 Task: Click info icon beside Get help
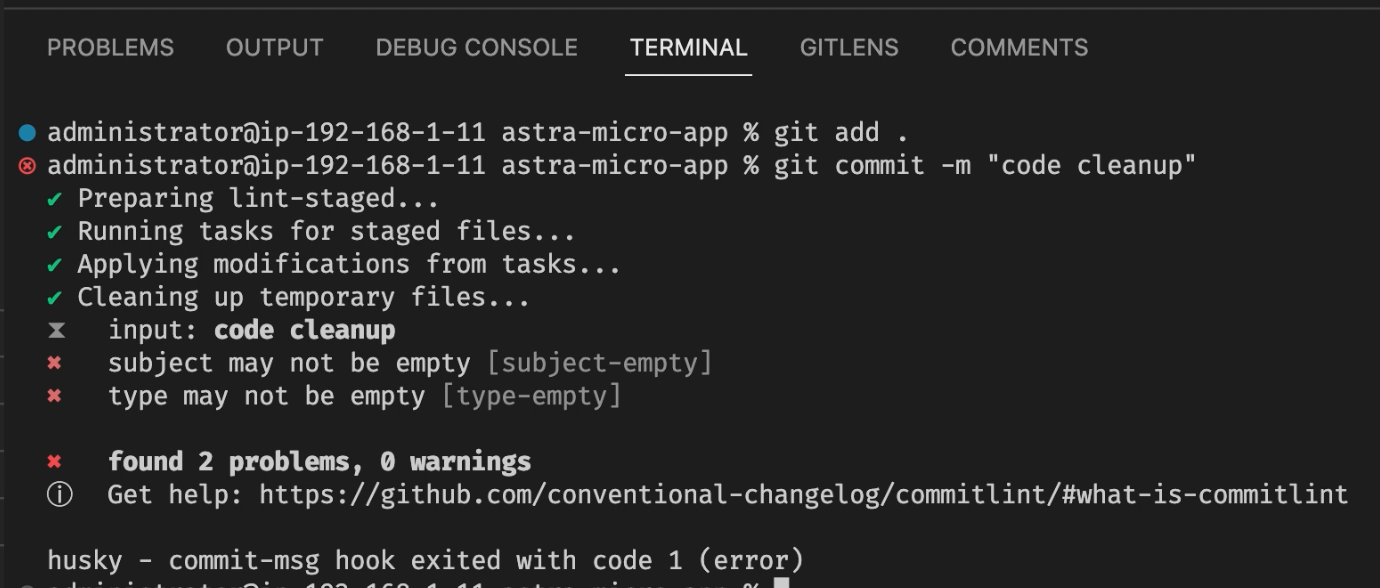tap(59, 495)
